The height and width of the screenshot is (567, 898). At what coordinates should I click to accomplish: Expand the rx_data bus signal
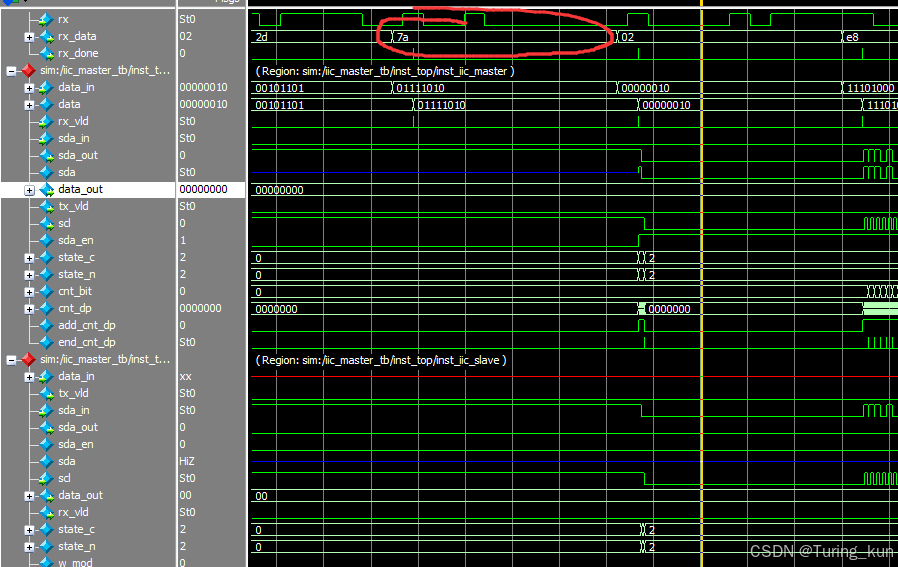pyautogui.click(x=29, y=37)
